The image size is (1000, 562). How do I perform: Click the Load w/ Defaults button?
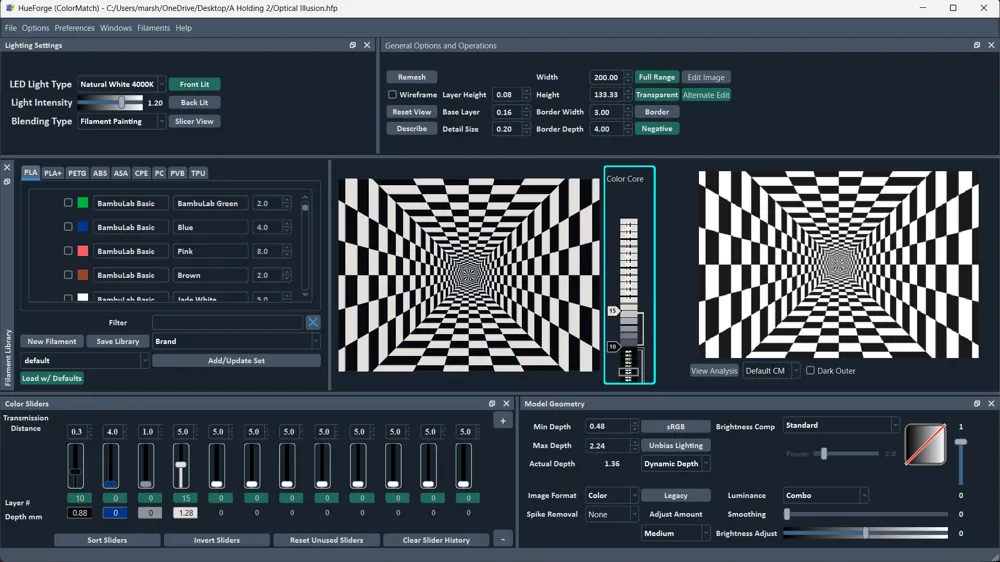[x=52, y=378]
